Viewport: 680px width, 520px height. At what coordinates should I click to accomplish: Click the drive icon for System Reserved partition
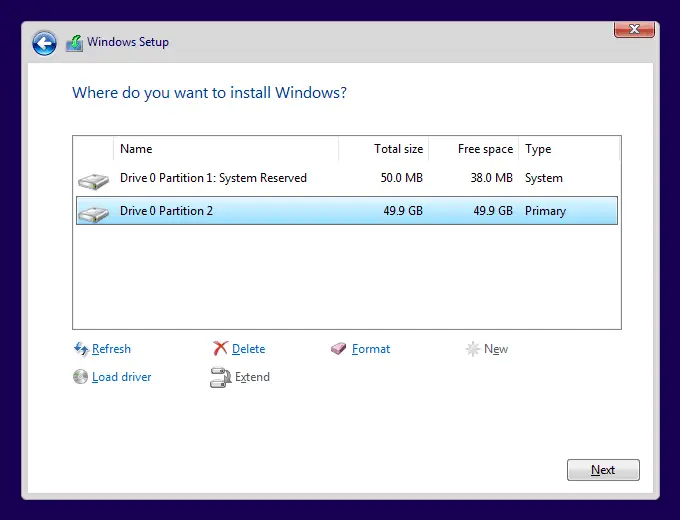93,181
